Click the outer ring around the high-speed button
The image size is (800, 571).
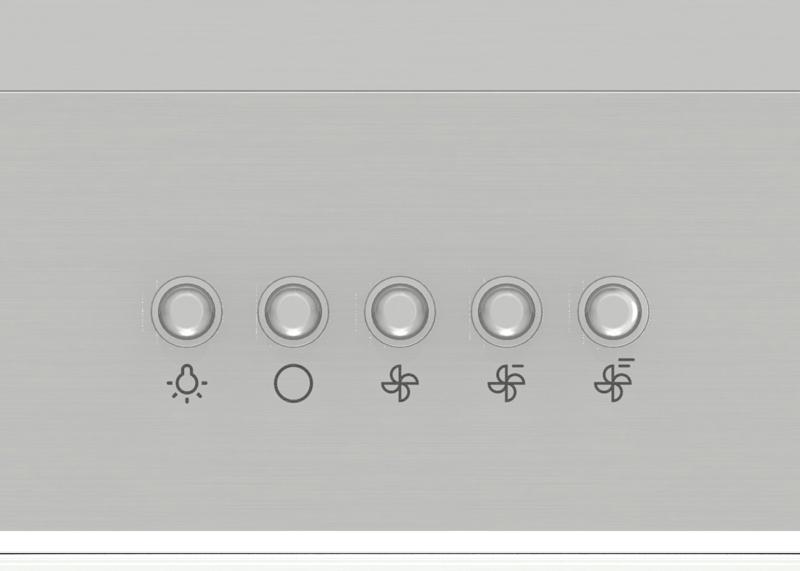[613, 280]
